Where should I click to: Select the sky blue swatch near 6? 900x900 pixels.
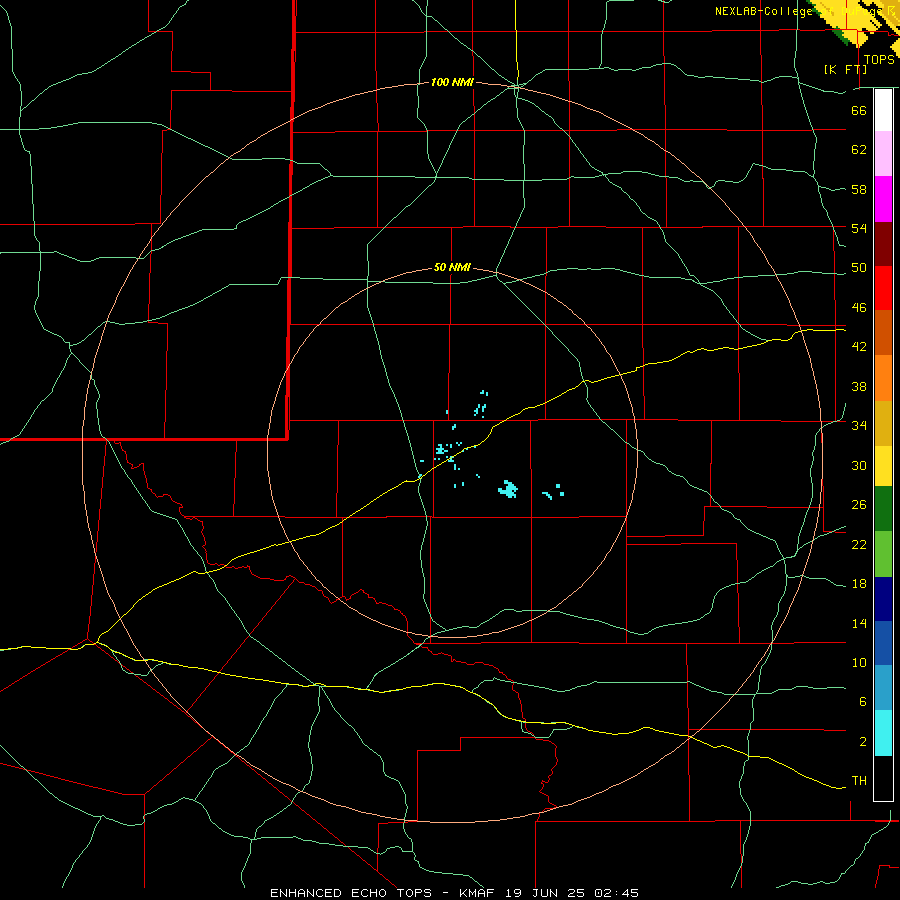pos(883,688)
